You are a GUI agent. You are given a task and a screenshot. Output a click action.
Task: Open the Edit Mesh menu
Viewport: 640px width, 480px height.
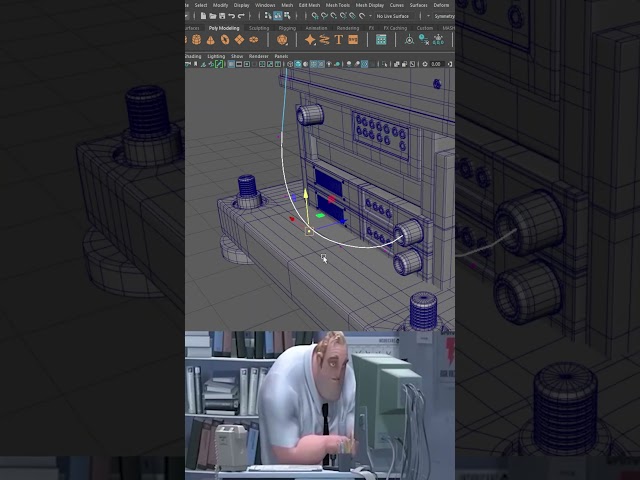pyautogui.click(x=309, y=5)
